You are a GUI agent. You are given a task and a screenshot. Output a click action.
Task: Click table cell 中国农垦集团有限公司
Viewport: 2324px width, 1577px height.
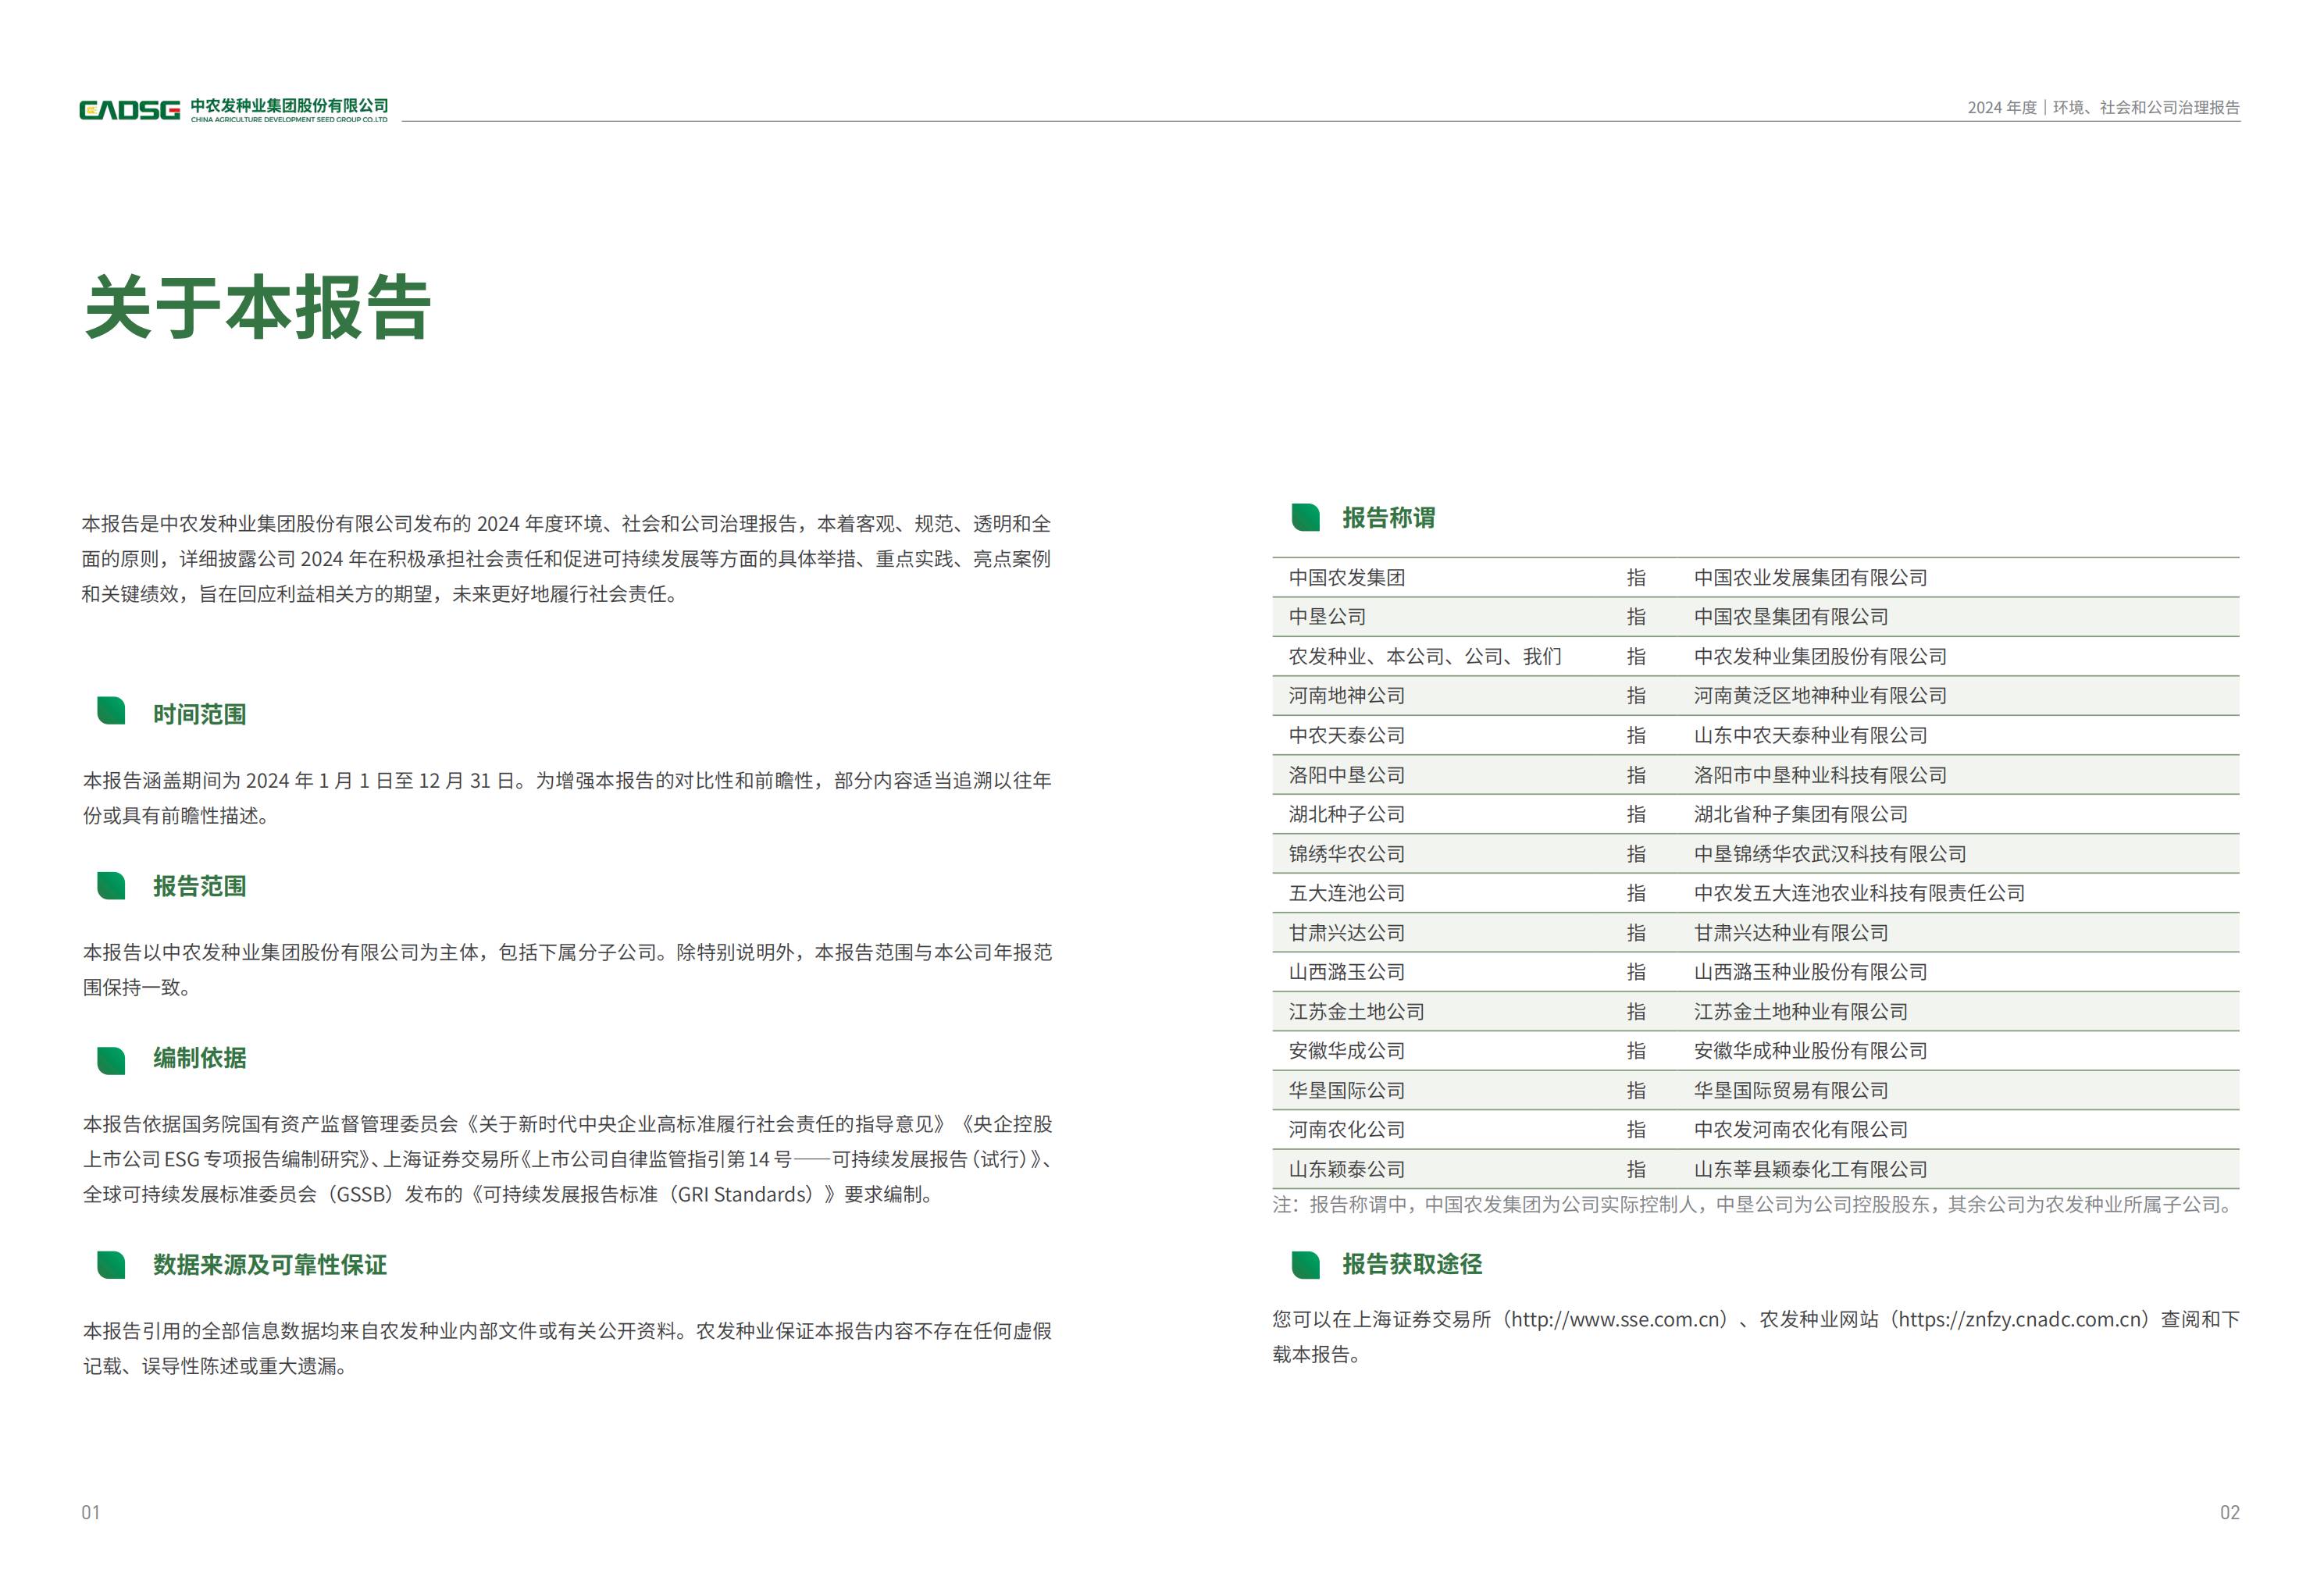coord(1791,617)
